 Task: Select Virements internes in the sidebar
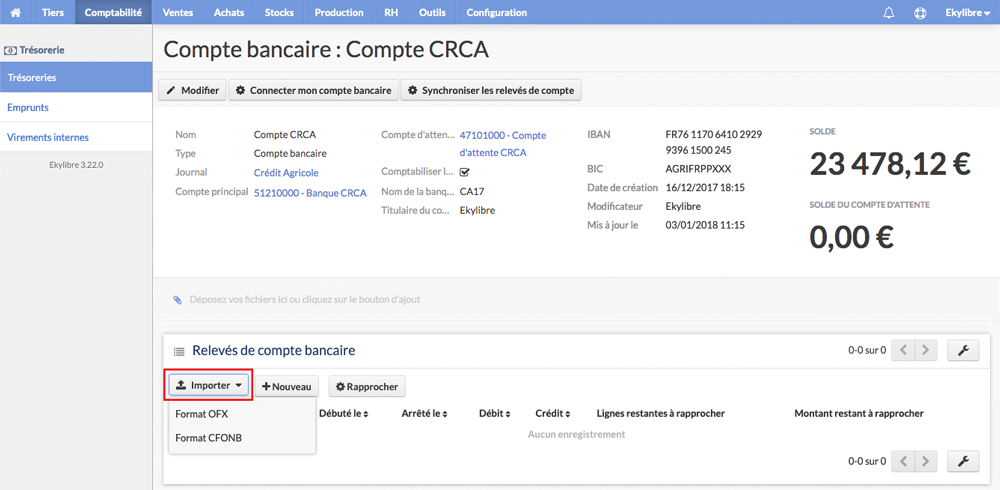click(76, 137)
